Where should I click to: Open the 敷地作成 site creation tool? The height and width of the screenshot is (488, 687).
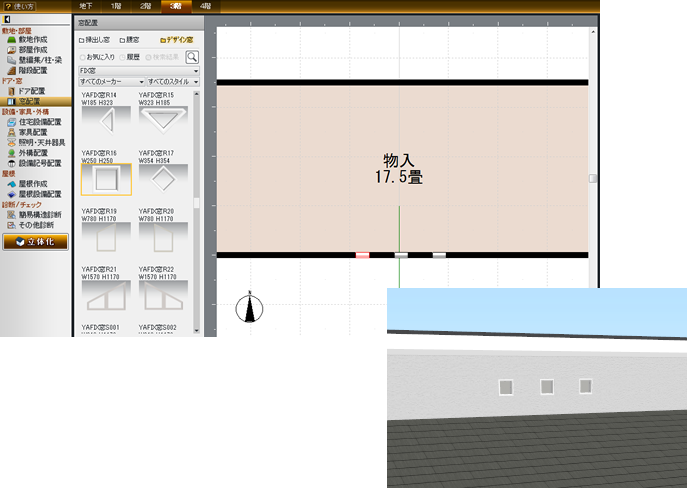[28, 39]
